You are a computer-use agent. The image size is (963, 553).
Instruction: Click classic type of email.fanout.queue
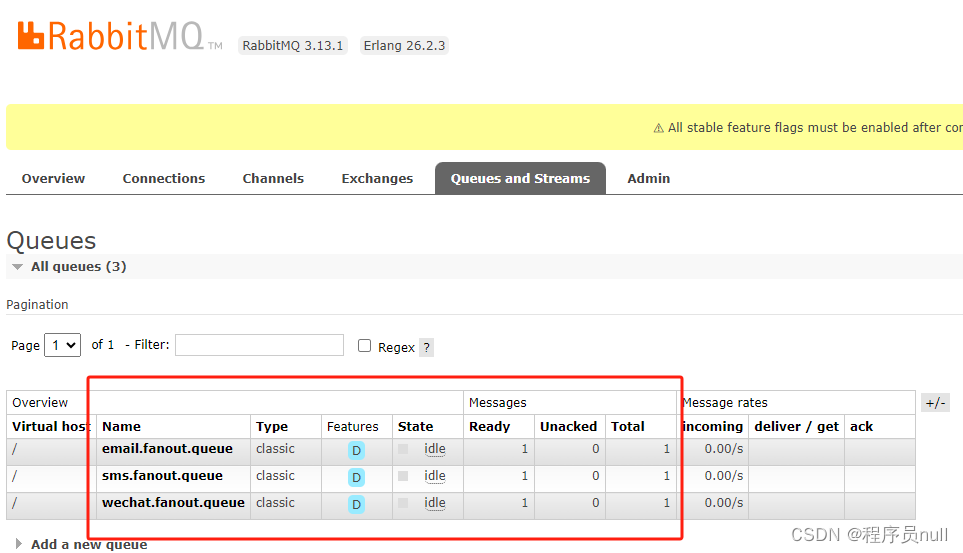point(275,449)
